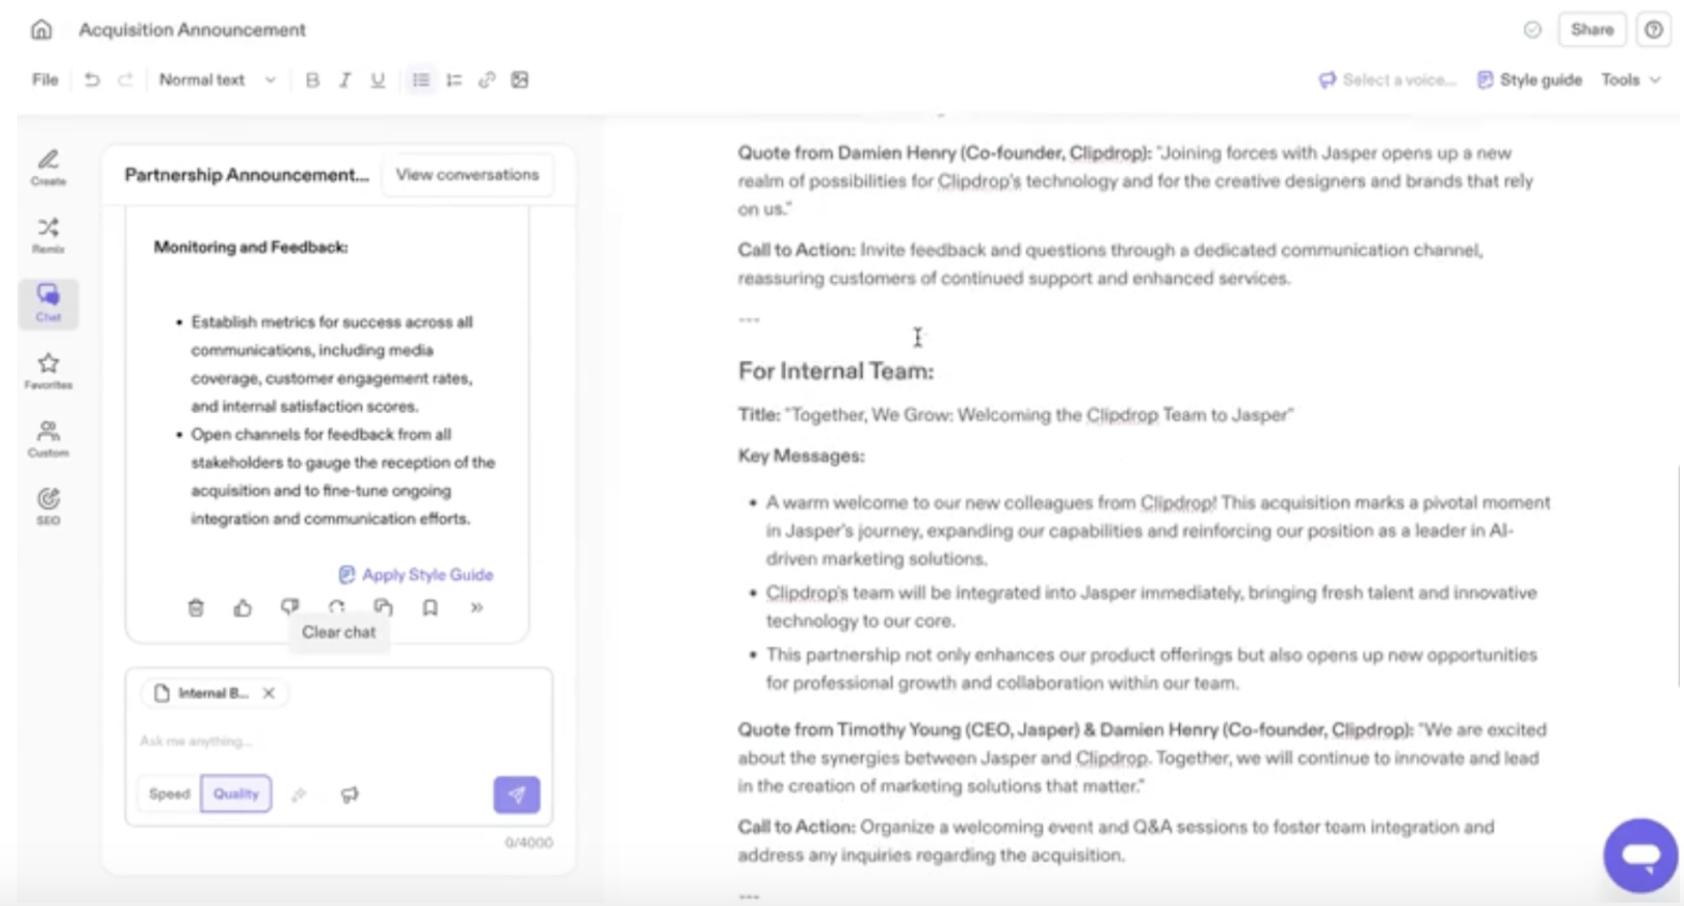Open the Tools dropdown menu
The image size is (1684, 906).
coord(1630,80)
